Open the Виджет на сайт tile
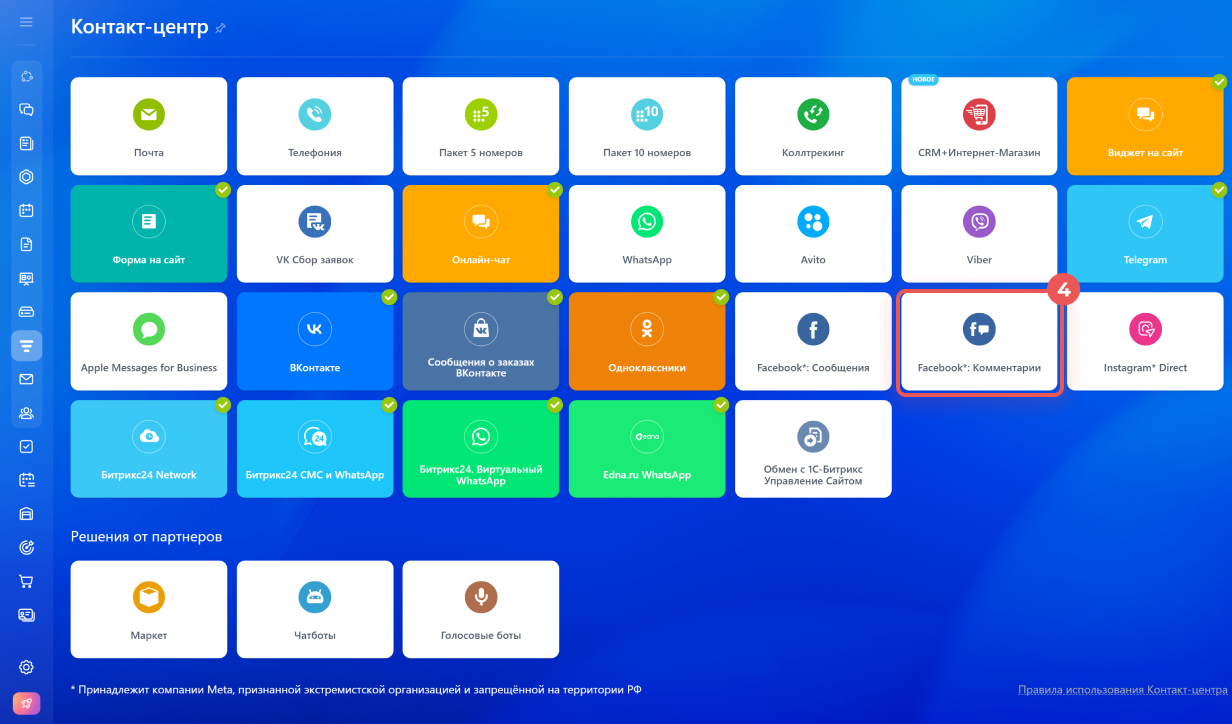1232x724 pixels. 1145,126
